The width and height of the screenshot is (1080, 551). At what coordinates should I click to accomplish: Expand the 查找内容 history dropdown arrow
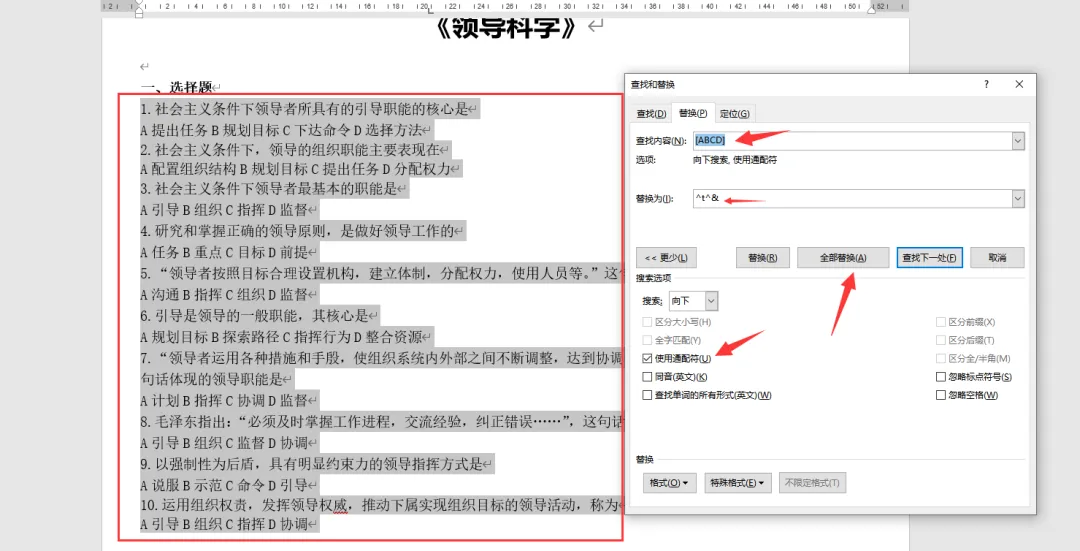(x=1018, y=141)
